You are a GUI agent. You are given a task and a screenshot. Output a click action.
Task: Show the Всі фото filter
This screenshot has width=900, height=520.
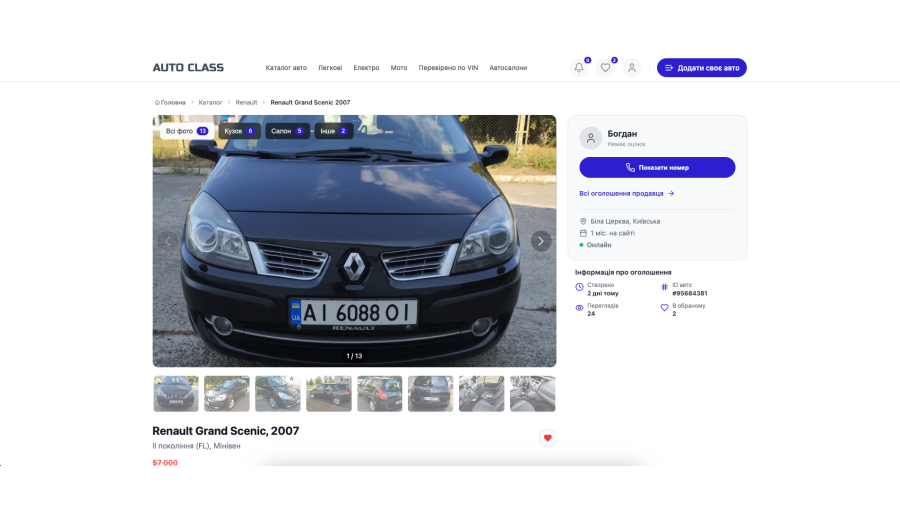186,131
